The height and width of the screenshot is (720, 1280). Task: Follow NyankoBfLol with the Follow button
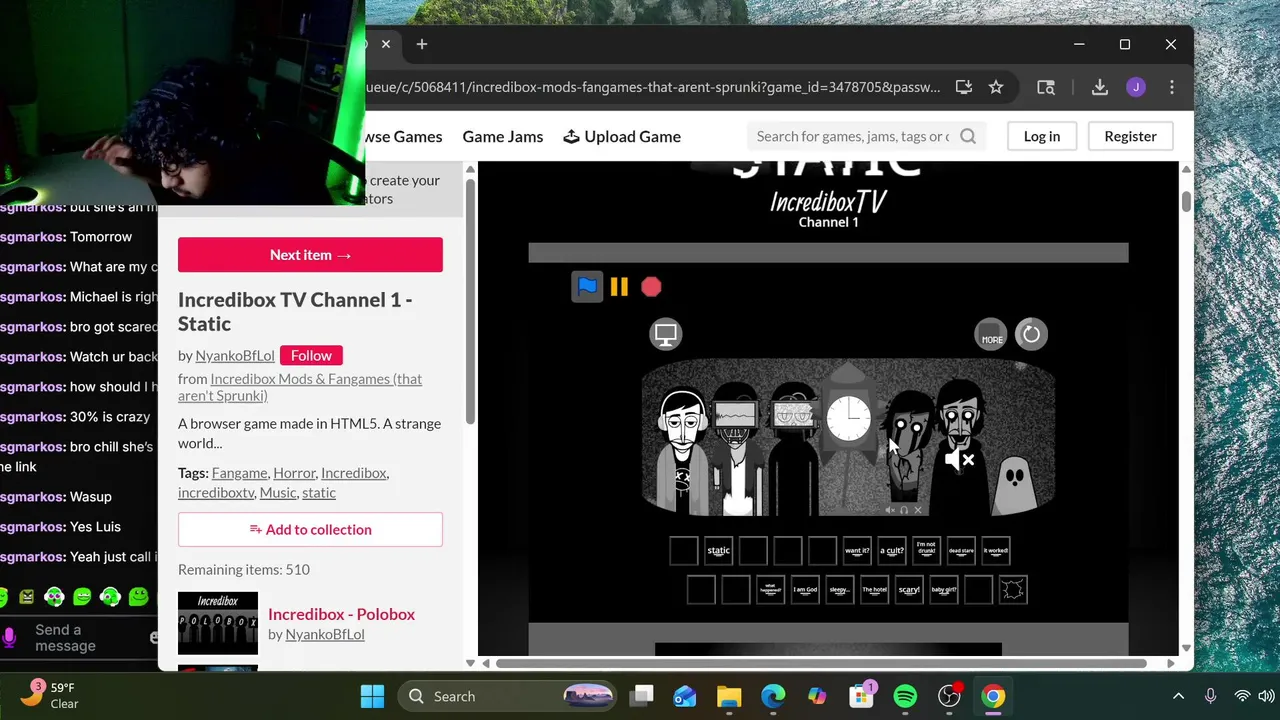311,355
